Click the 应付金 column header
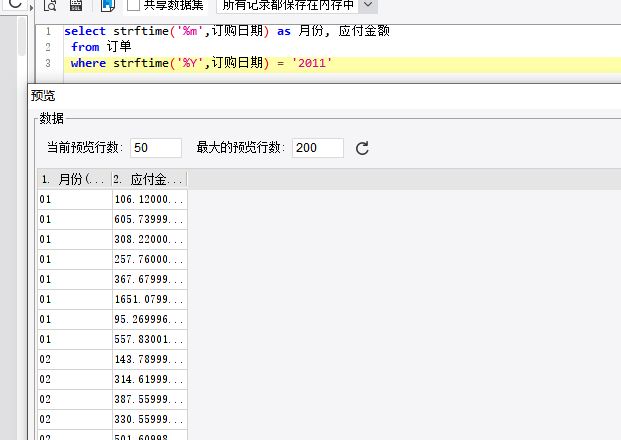621x440 pixels. coord(149,179)
